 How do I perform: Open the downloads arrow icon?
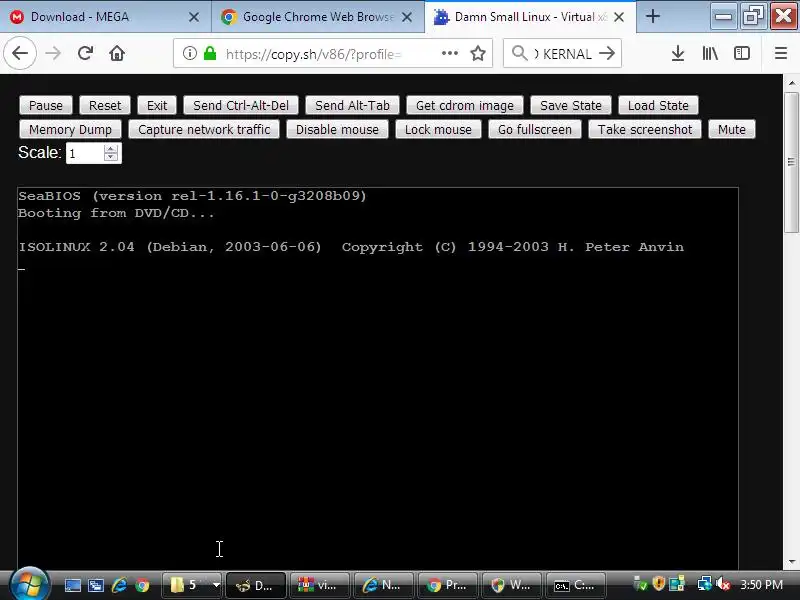click(x=678, y=53)
